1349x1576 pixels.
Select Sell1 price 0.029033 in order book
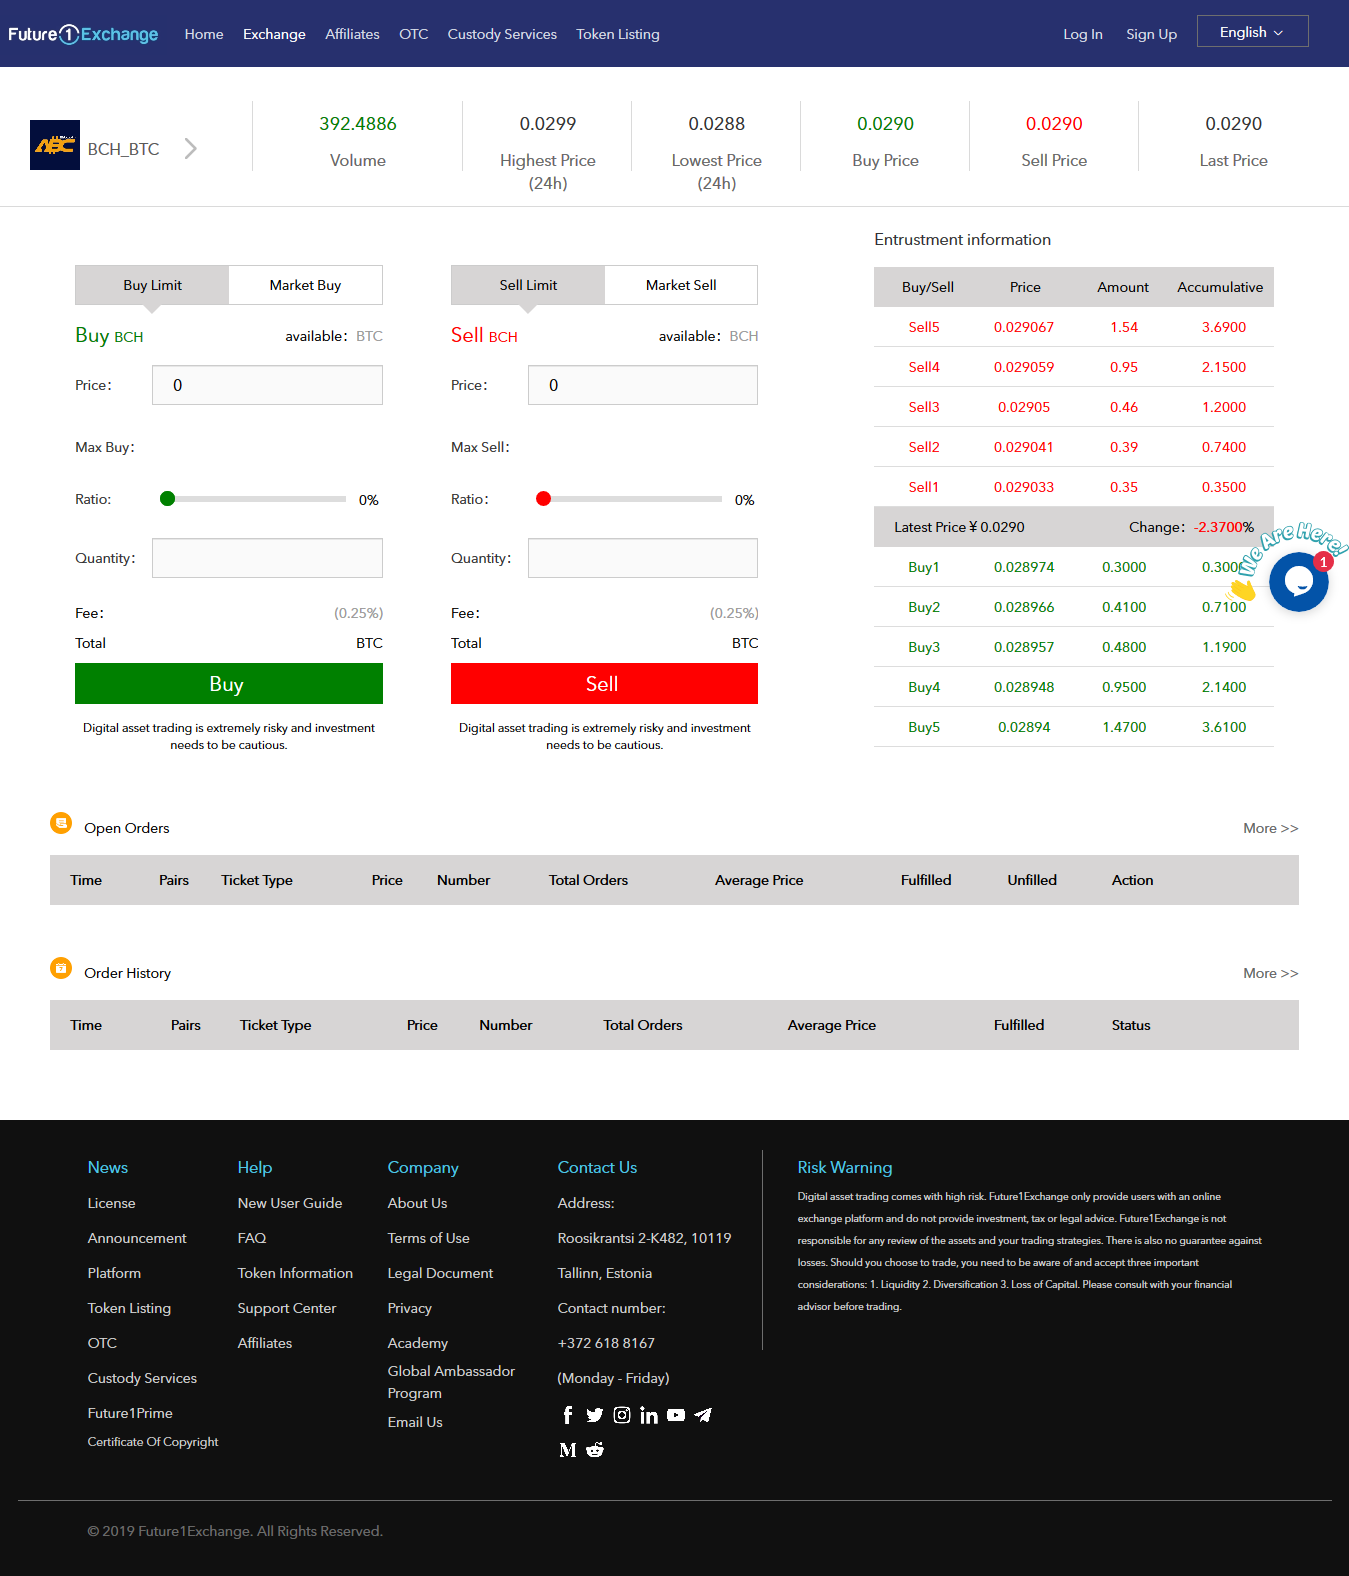(x=1024, y=487)
